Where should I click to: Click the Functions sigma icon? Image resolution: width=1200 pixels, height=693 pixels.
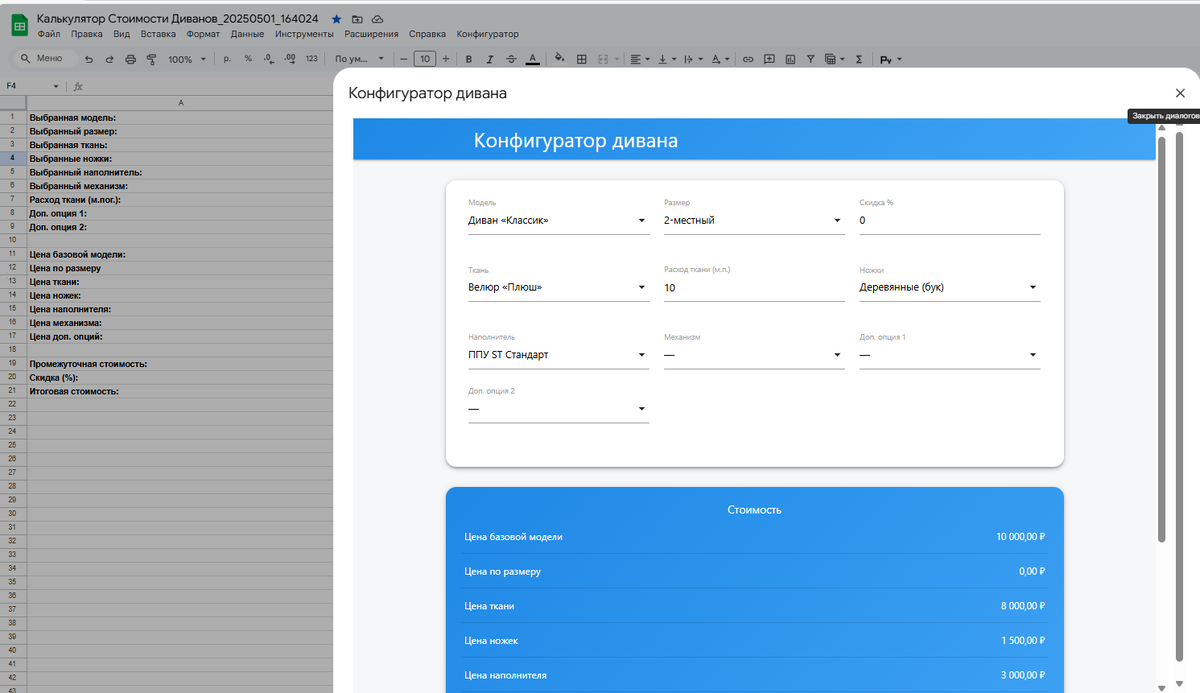tap(859, 59)
